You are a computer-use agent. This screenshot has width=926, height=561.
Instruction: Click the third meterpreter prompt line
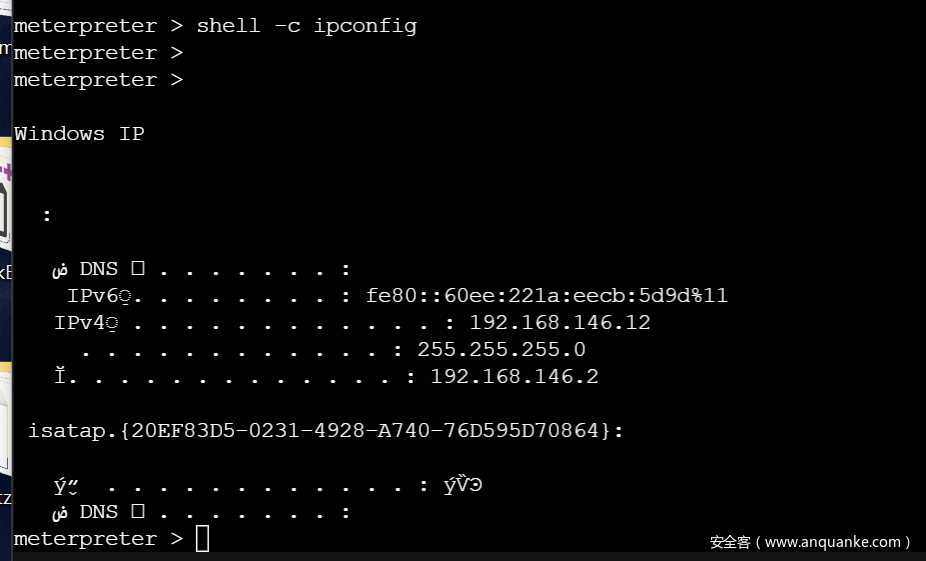tap(98, 80)
